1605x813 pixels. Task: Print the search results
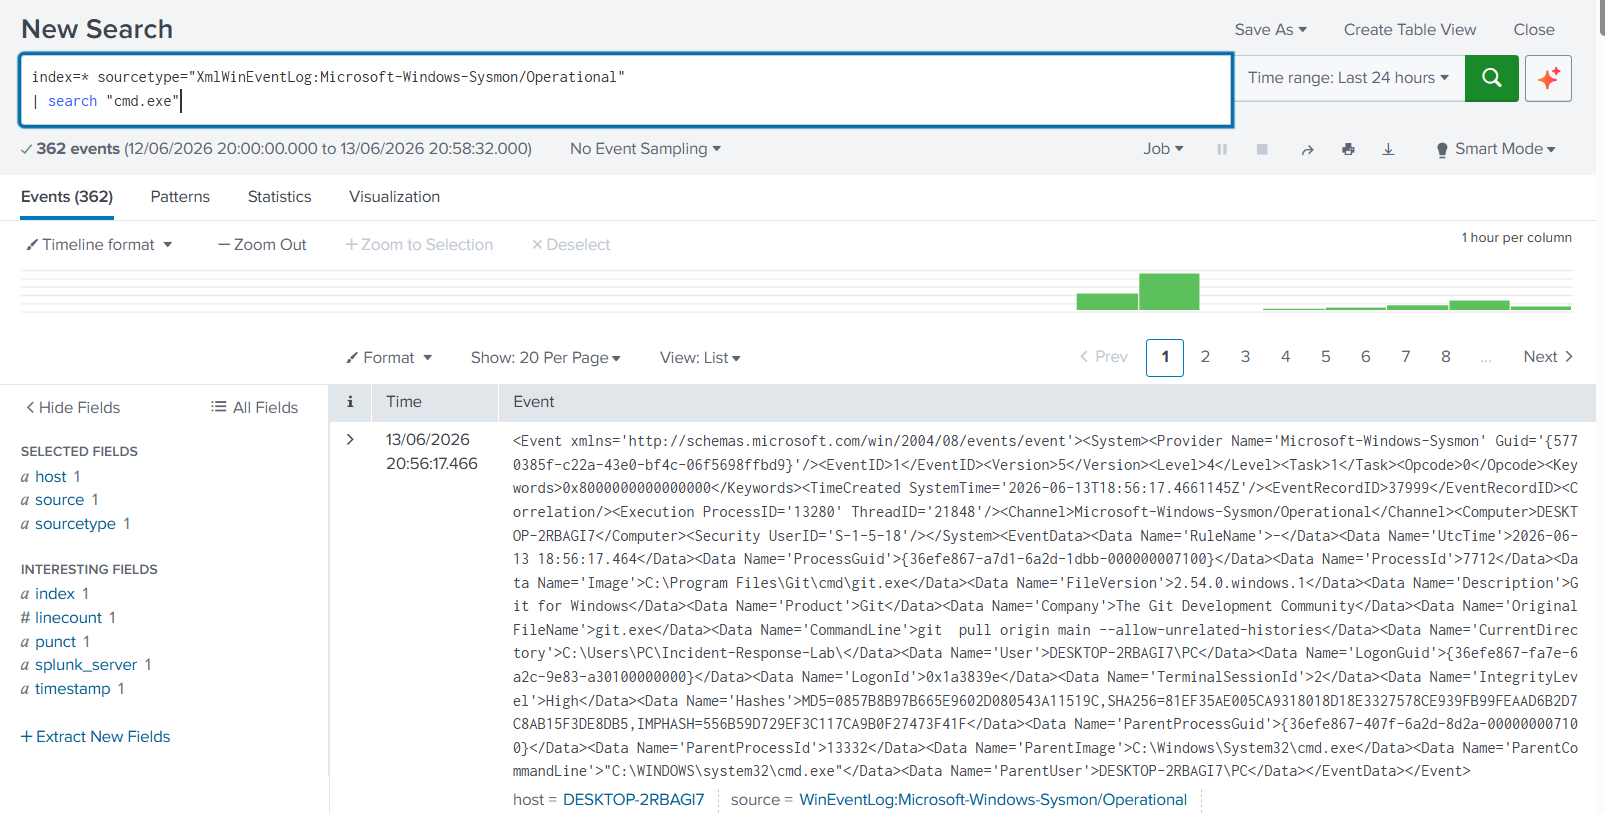(x=1348, y=149)
